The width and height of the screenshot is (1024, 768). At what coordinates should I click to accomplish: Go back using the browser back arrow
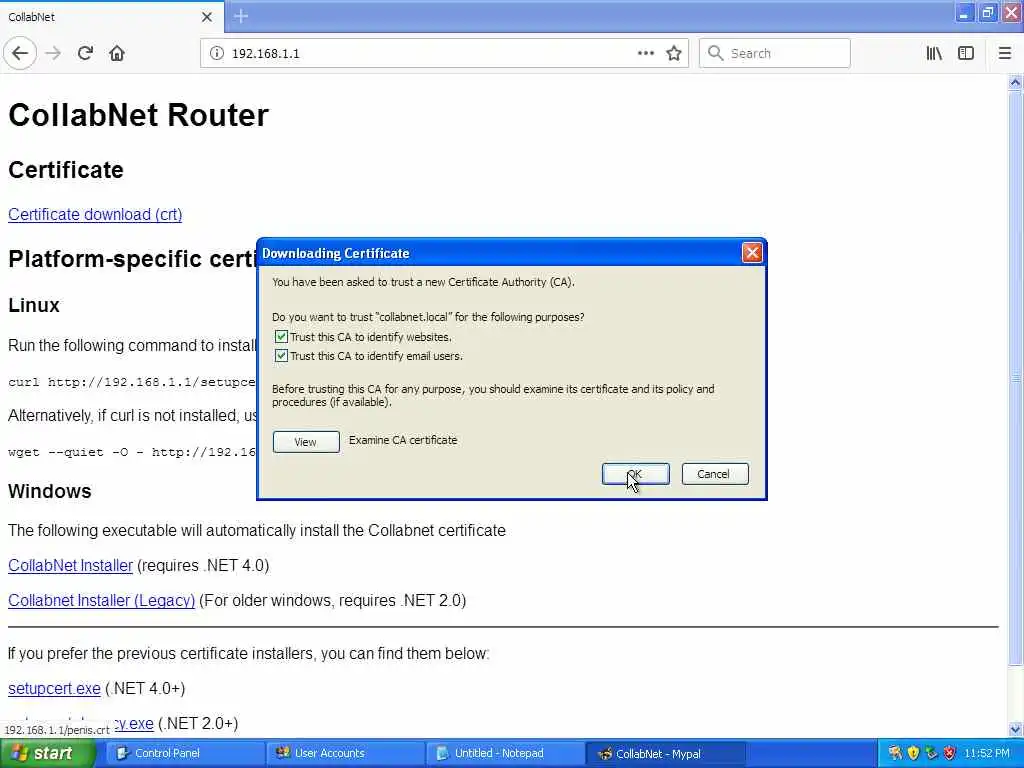tap(20, 54)
